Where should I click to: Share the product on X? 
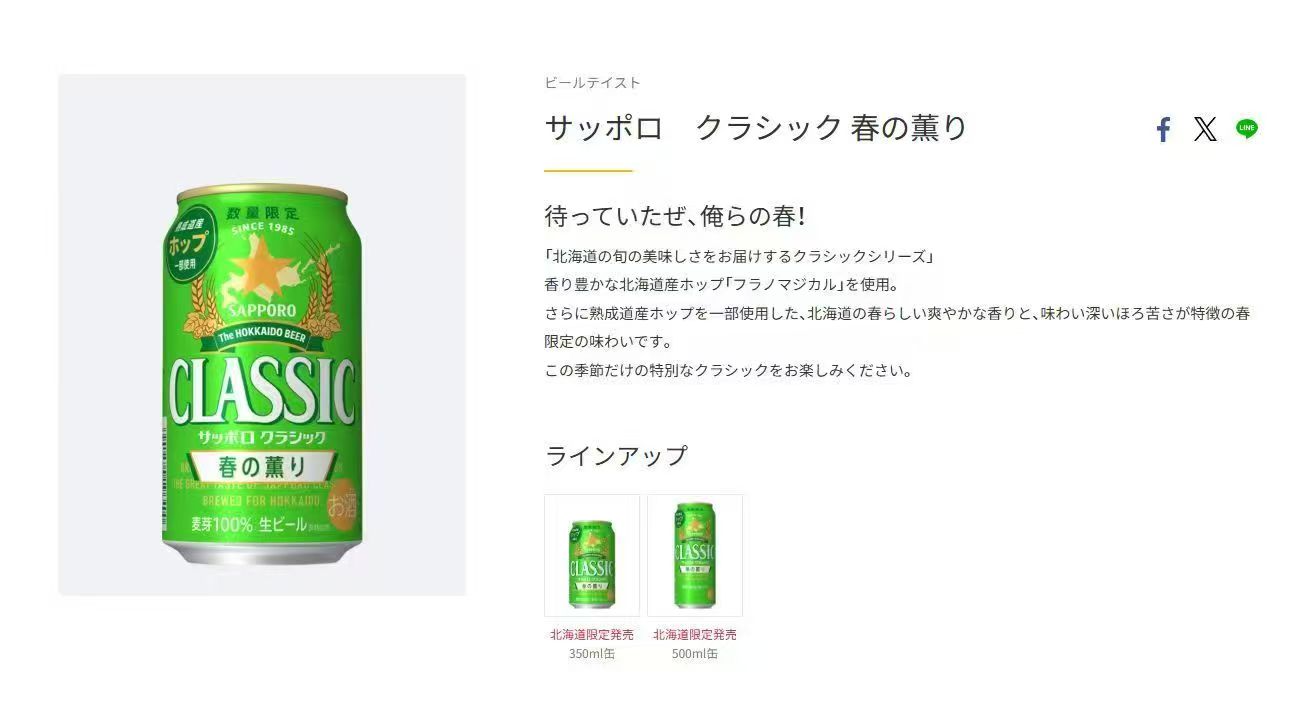(1205, 129)
